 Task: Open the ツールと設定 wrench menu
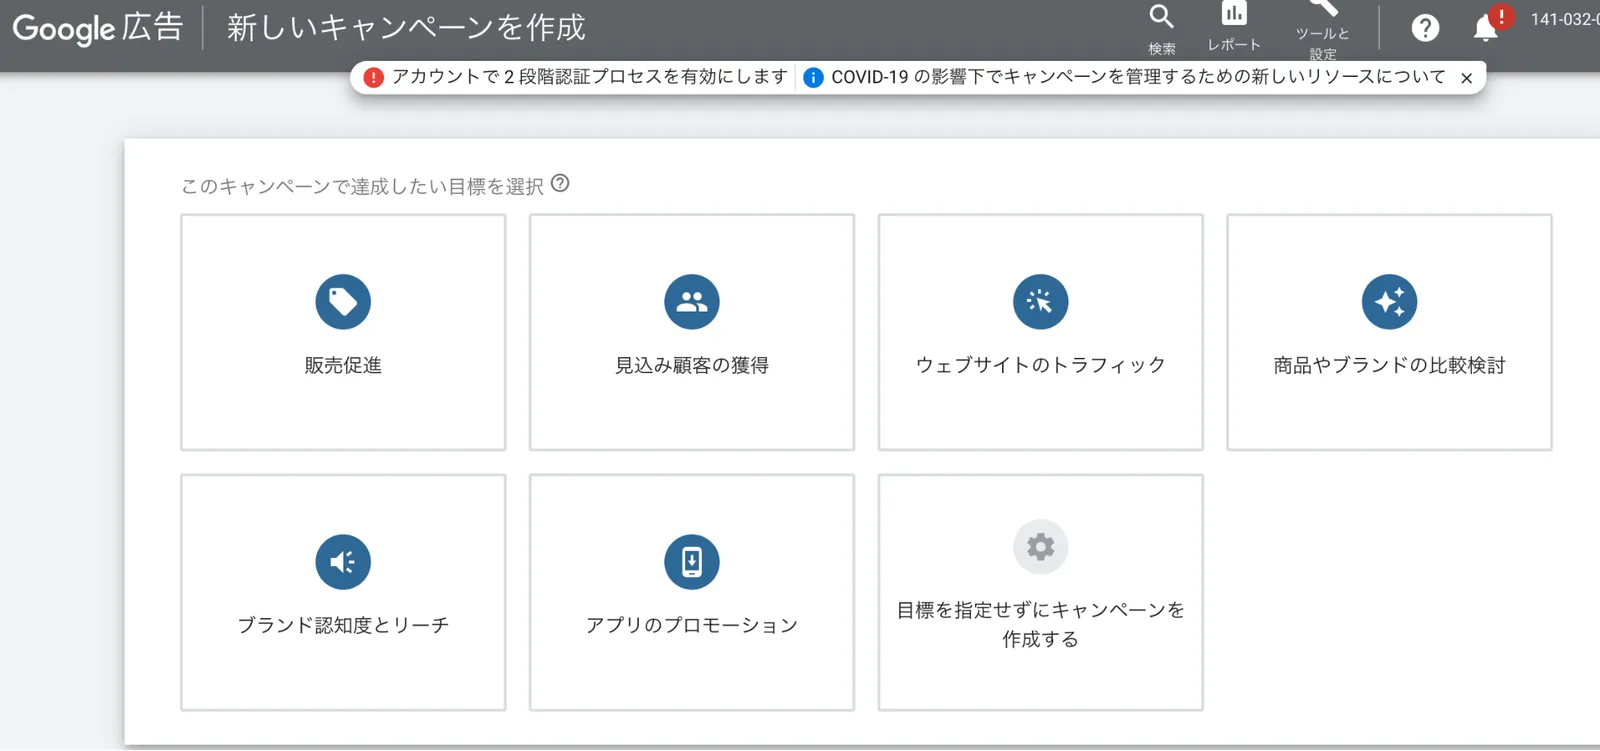click(x=1323, y=8)
